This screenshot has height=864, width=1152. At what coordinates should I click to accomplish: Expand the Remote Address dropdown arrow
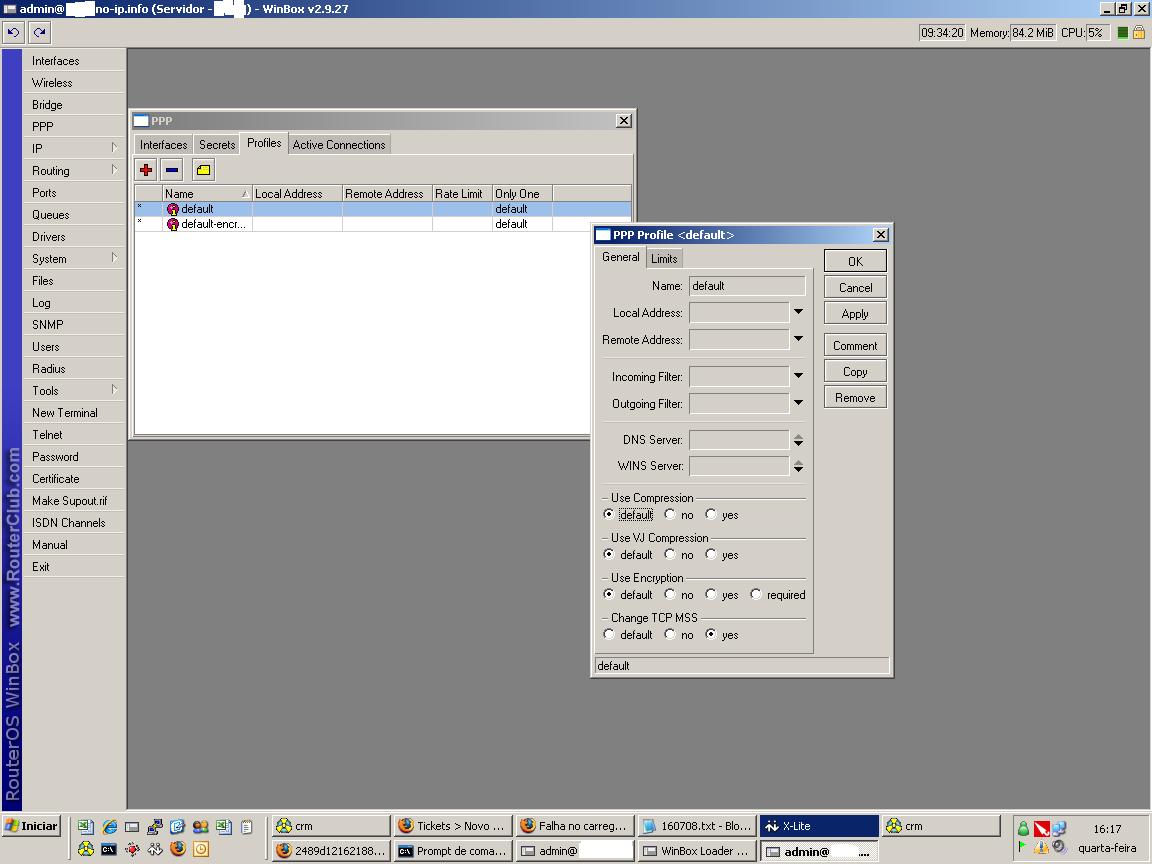(x=798, y=339)
